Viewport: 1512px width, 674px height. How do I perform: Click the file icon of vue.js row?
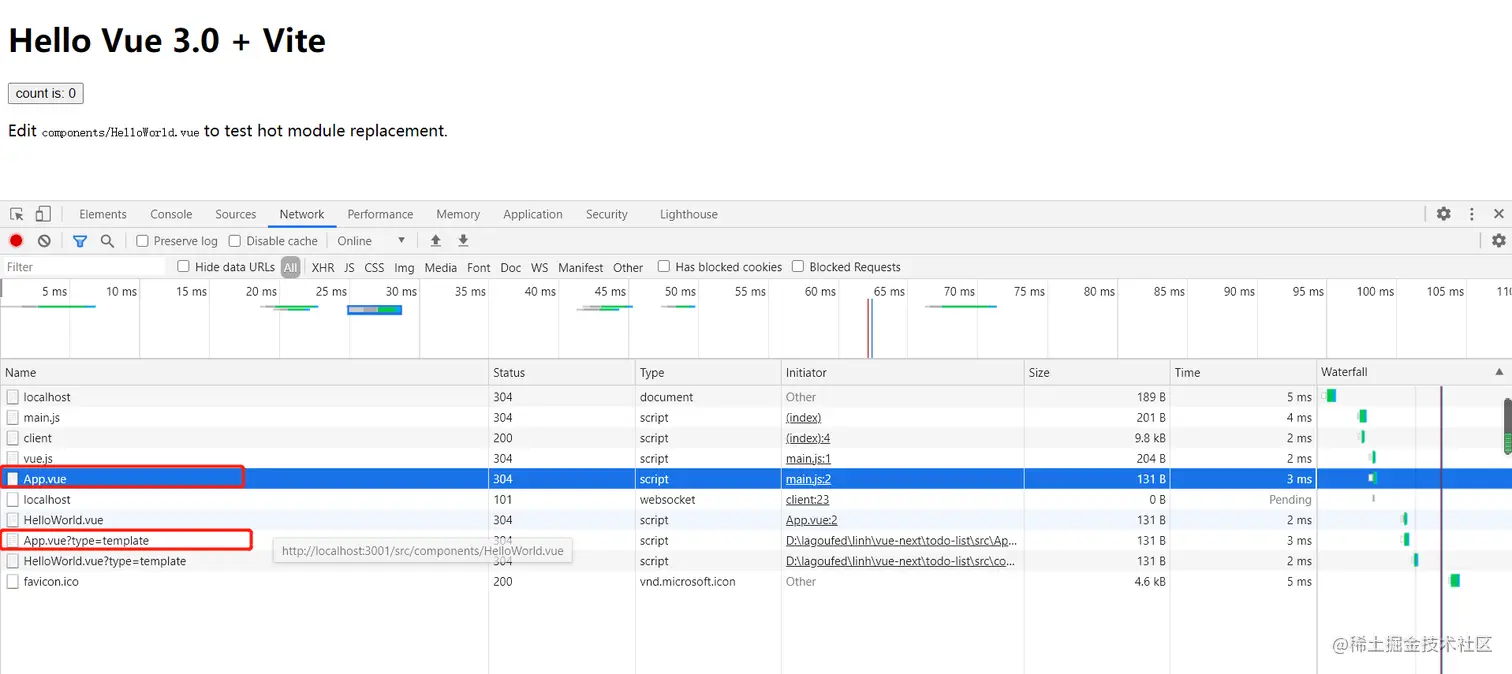13,459
